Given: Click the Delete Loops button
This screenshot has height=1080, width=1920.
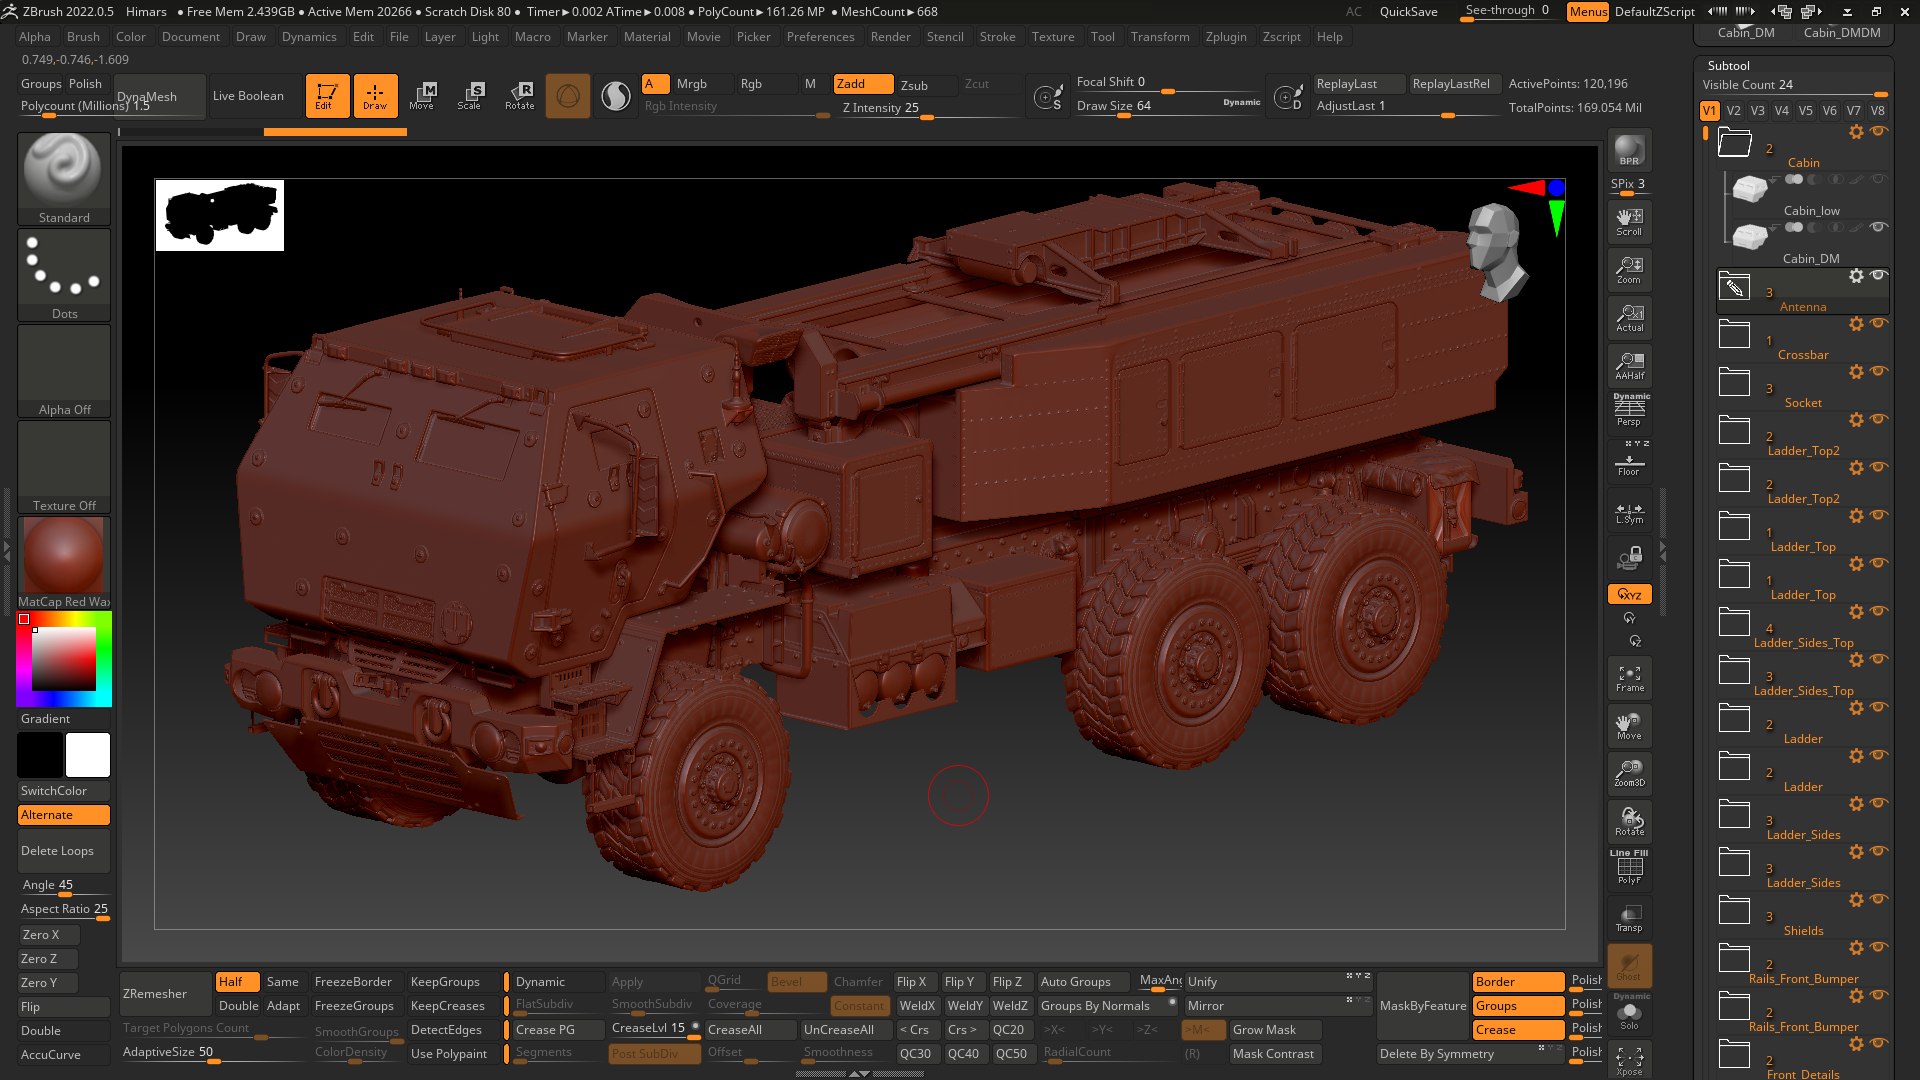Looking at the screenshot, I should pos(64,851).
